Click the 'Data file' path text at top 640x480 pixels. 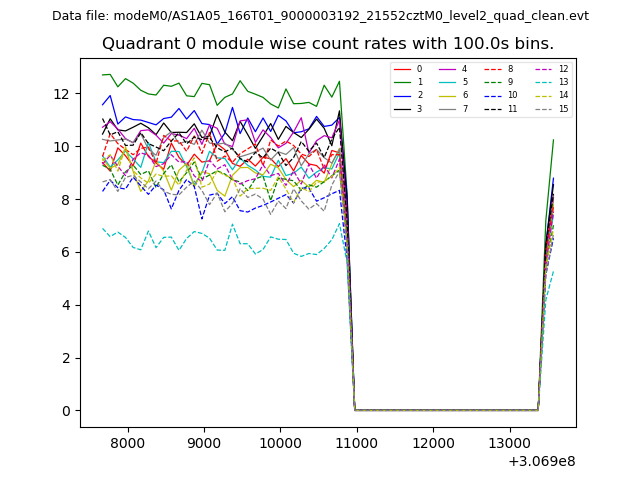click(x=320, y=16)
